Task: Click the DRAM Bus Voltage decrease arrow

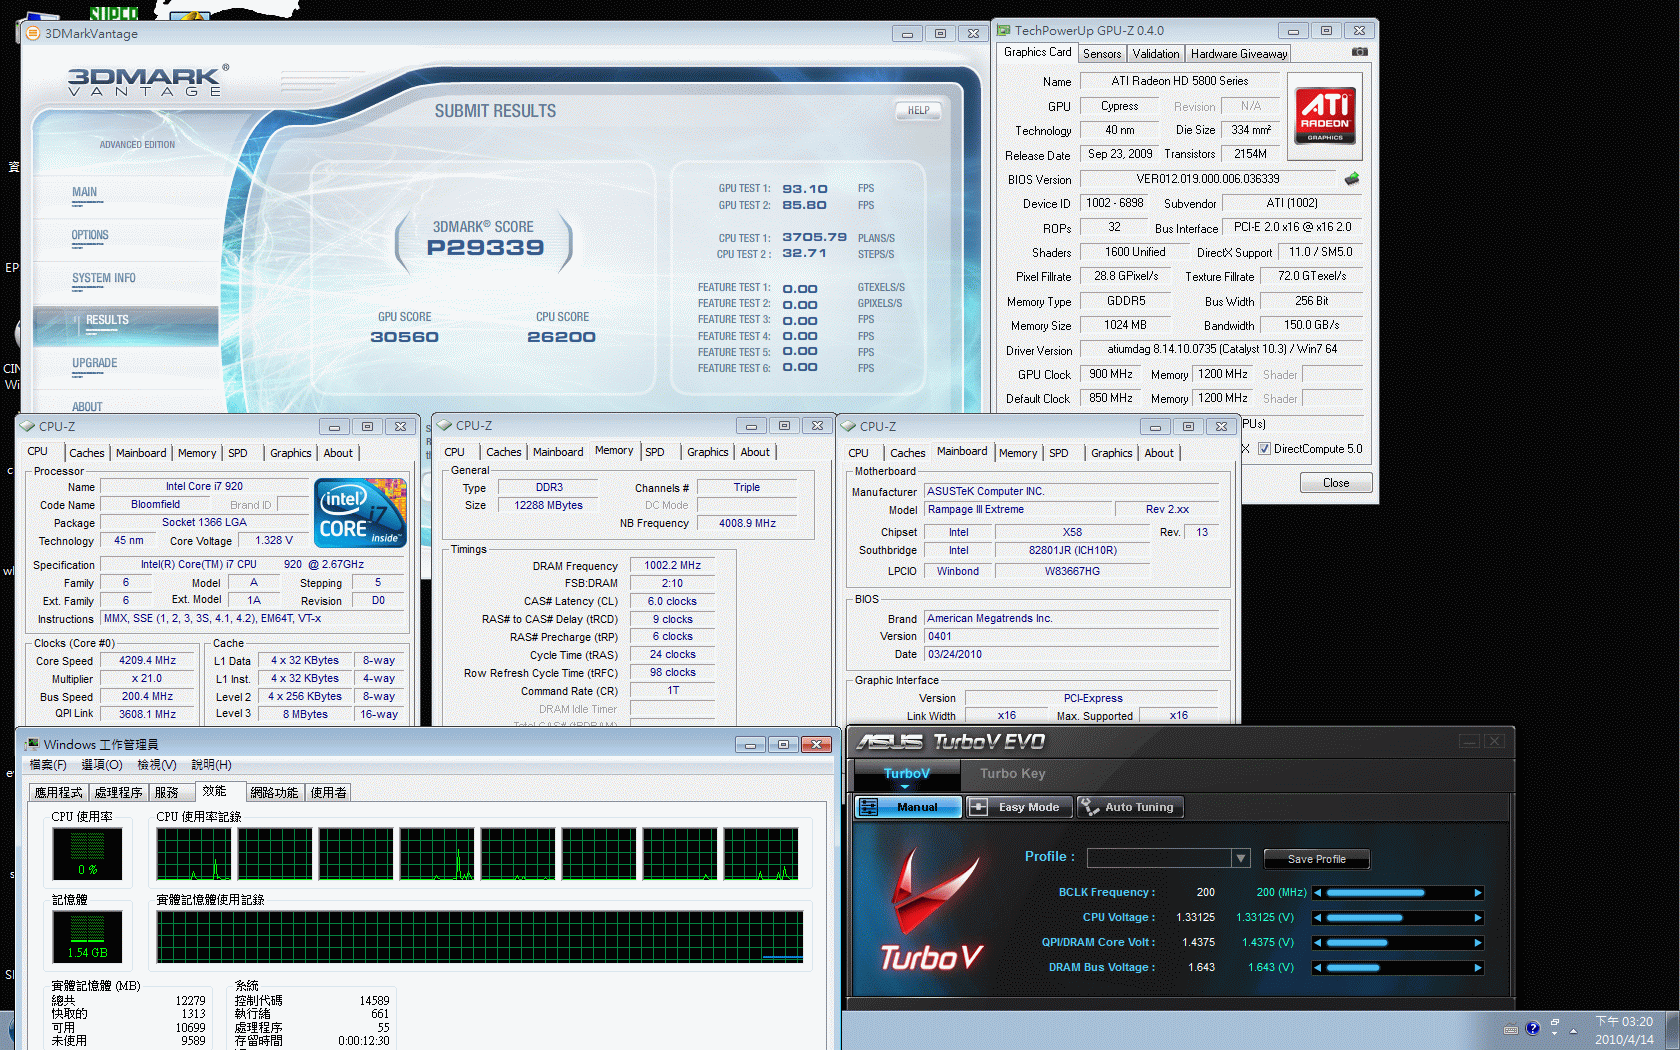Action: [x=1318, y=968]
